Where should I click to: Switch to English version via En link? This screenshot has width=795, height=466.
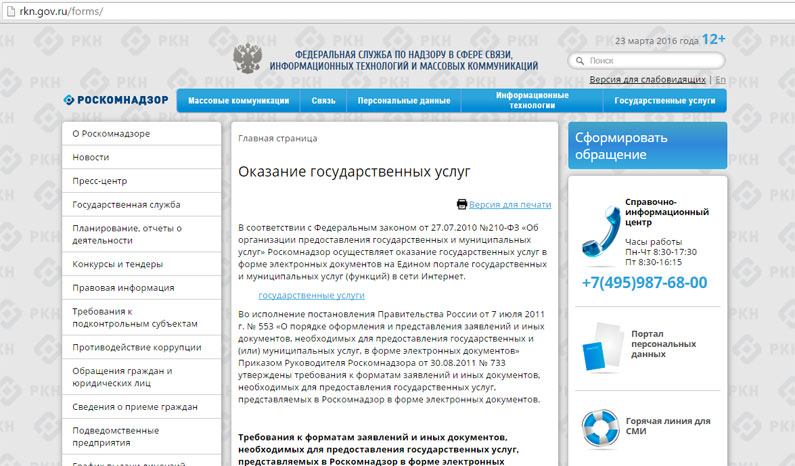click(720, 79)
